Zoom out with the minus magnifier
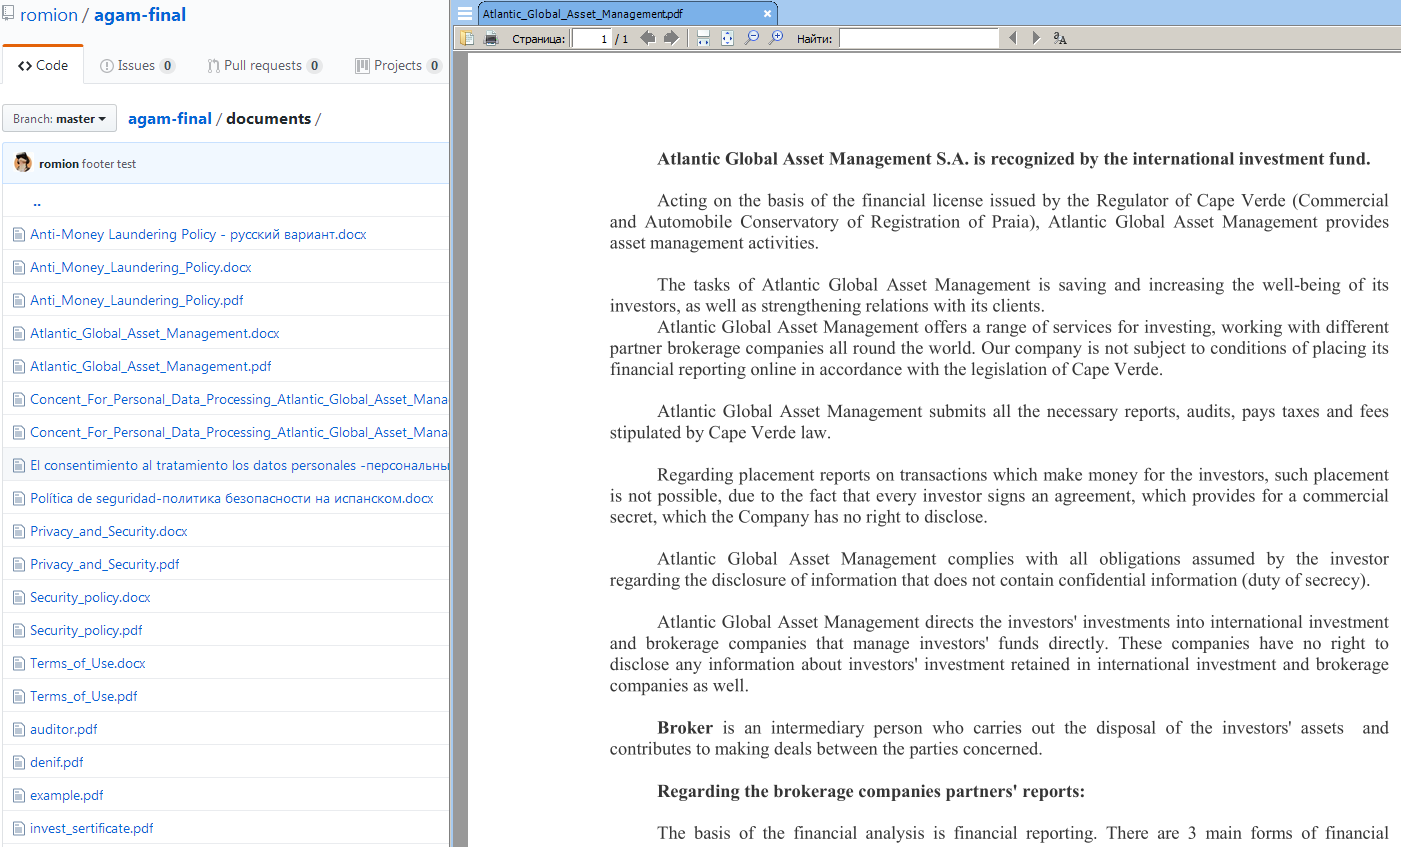Viewport: 1401px width, 847px height. pyautogui.click(x=752, y=38)
